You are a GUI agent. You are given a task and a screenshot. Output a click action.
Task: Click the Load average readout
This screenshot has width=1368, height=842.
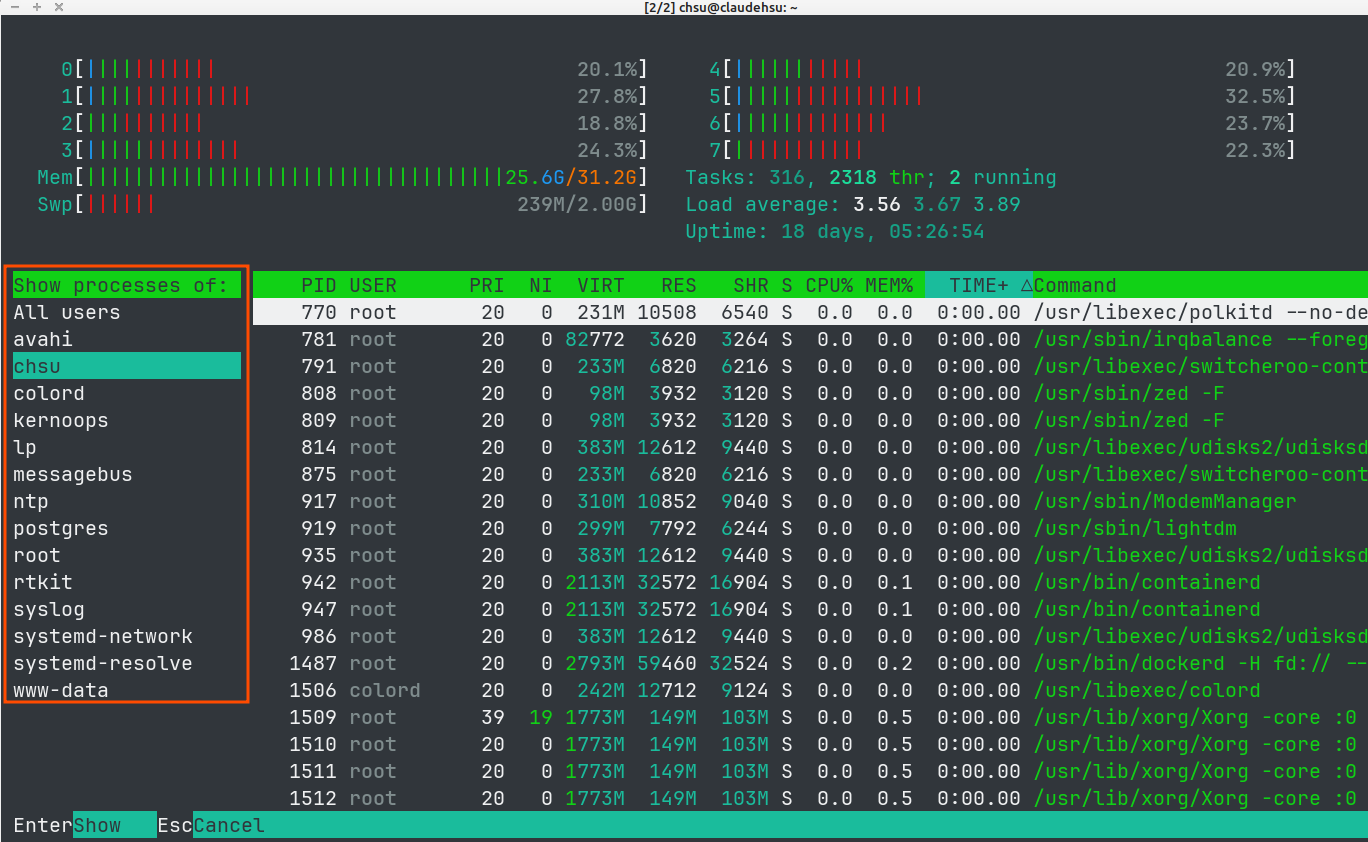point(853,204)
